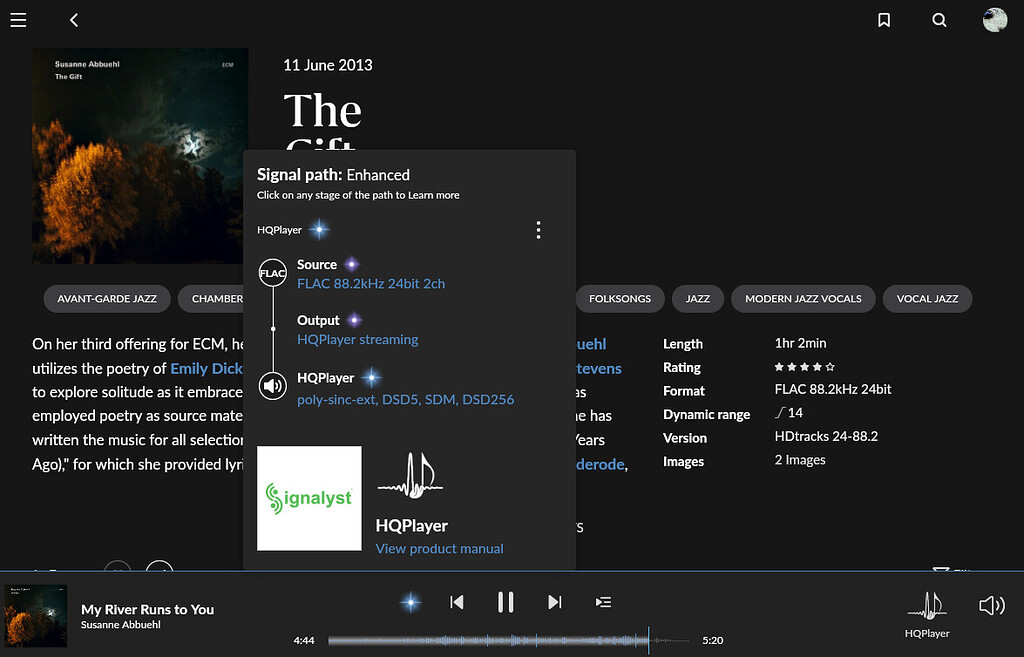This screenshot has width=1024, height=657.
Task: Open the play queue icon
Action: 603,601
